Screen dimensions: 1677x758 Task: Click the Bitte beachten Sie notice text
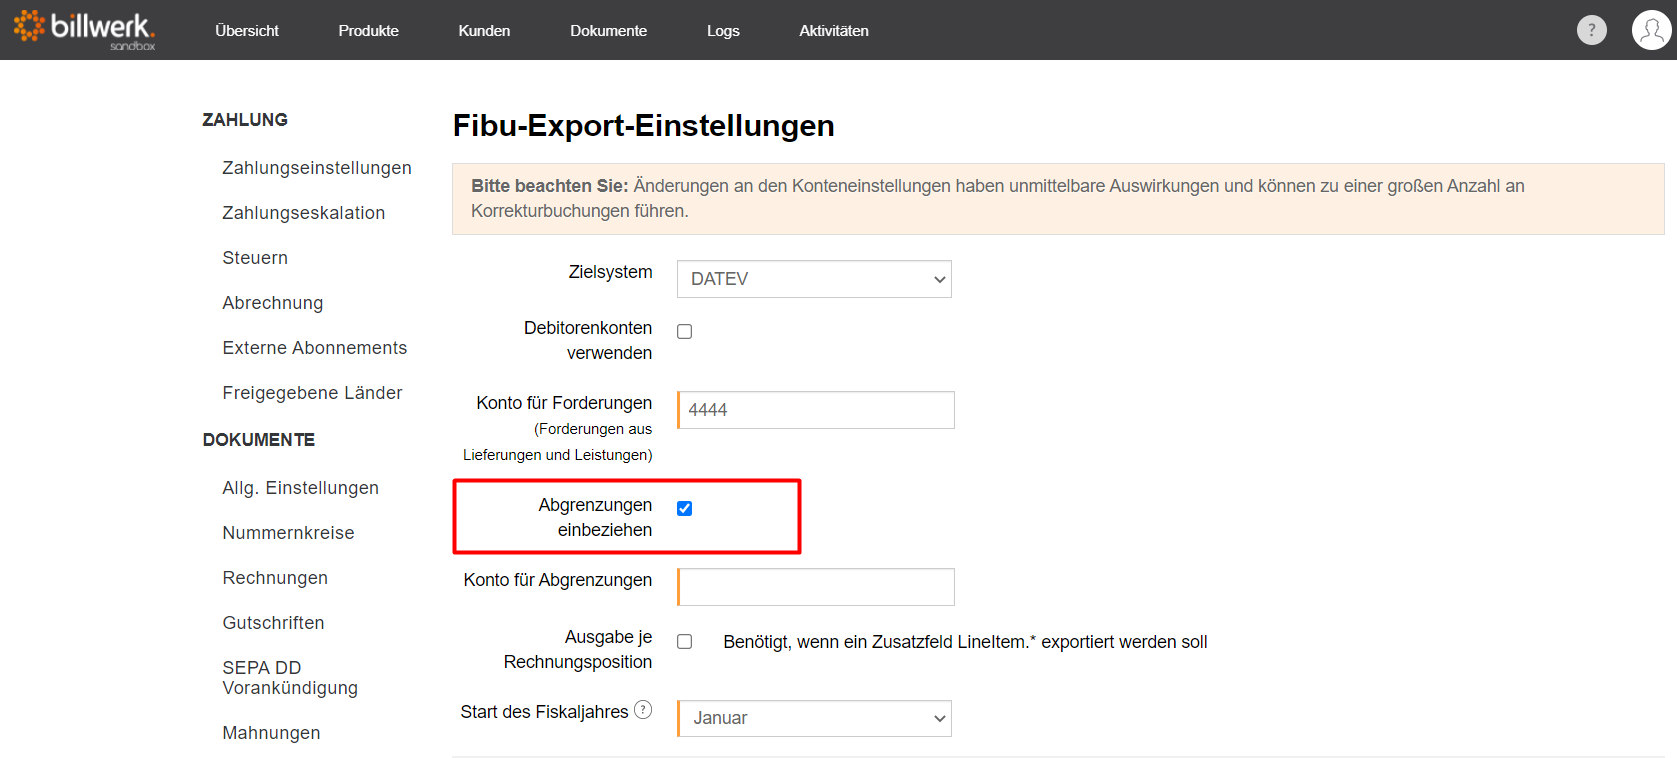[x=998, y=198]
